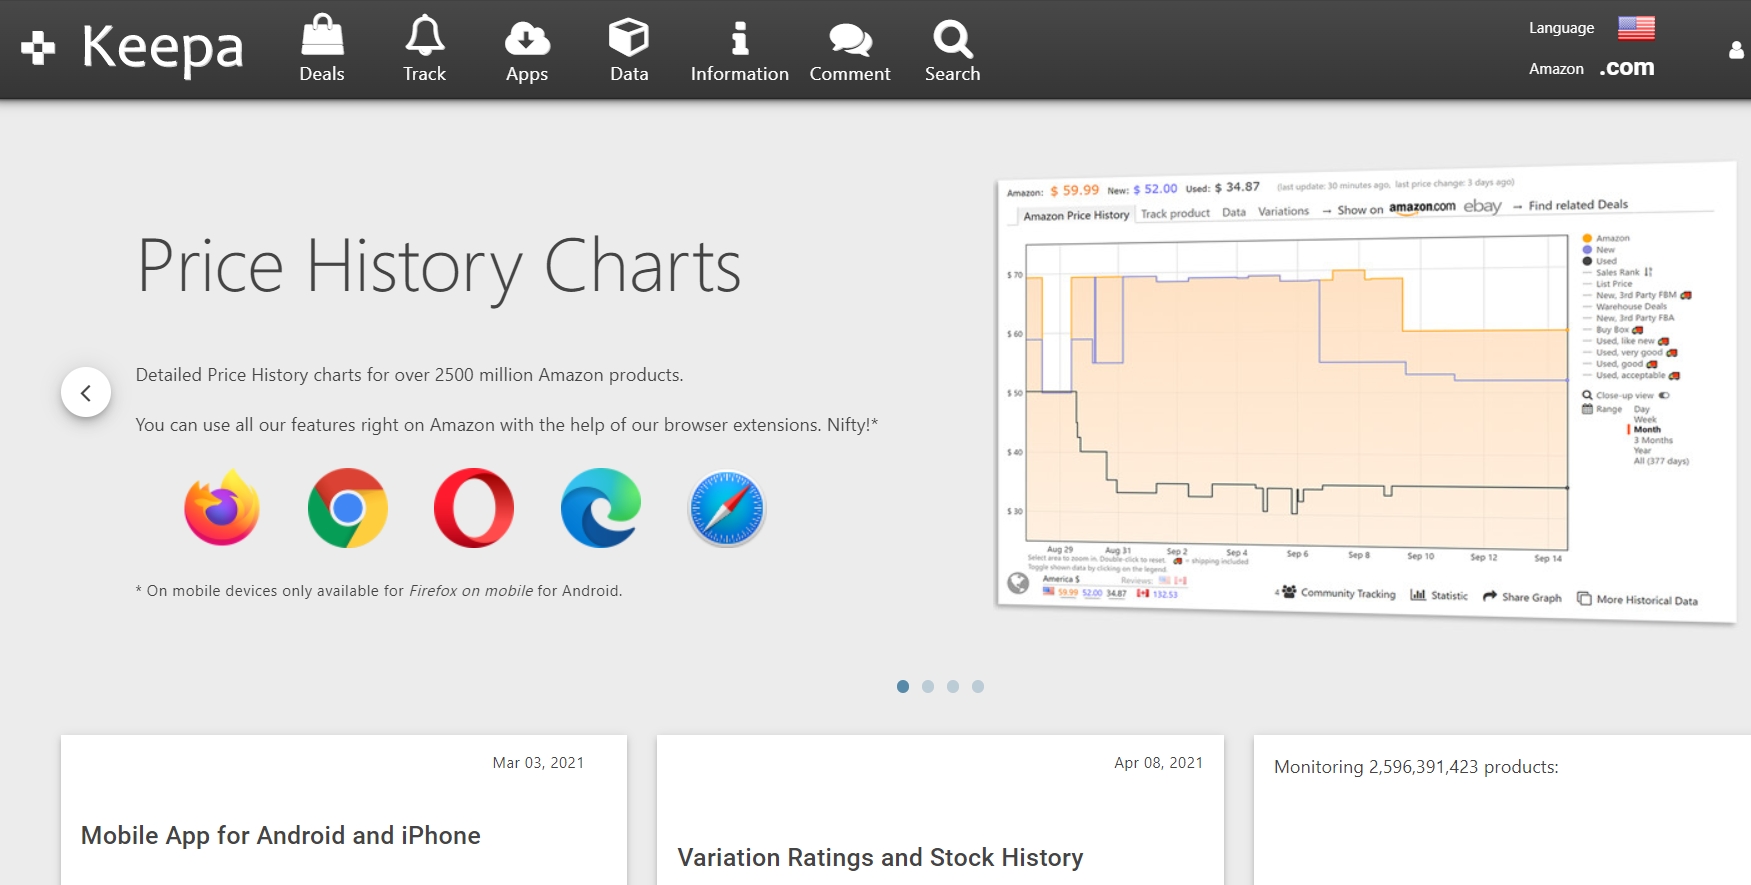
Task: Open the Apps download menu
Action: (527, 51)
